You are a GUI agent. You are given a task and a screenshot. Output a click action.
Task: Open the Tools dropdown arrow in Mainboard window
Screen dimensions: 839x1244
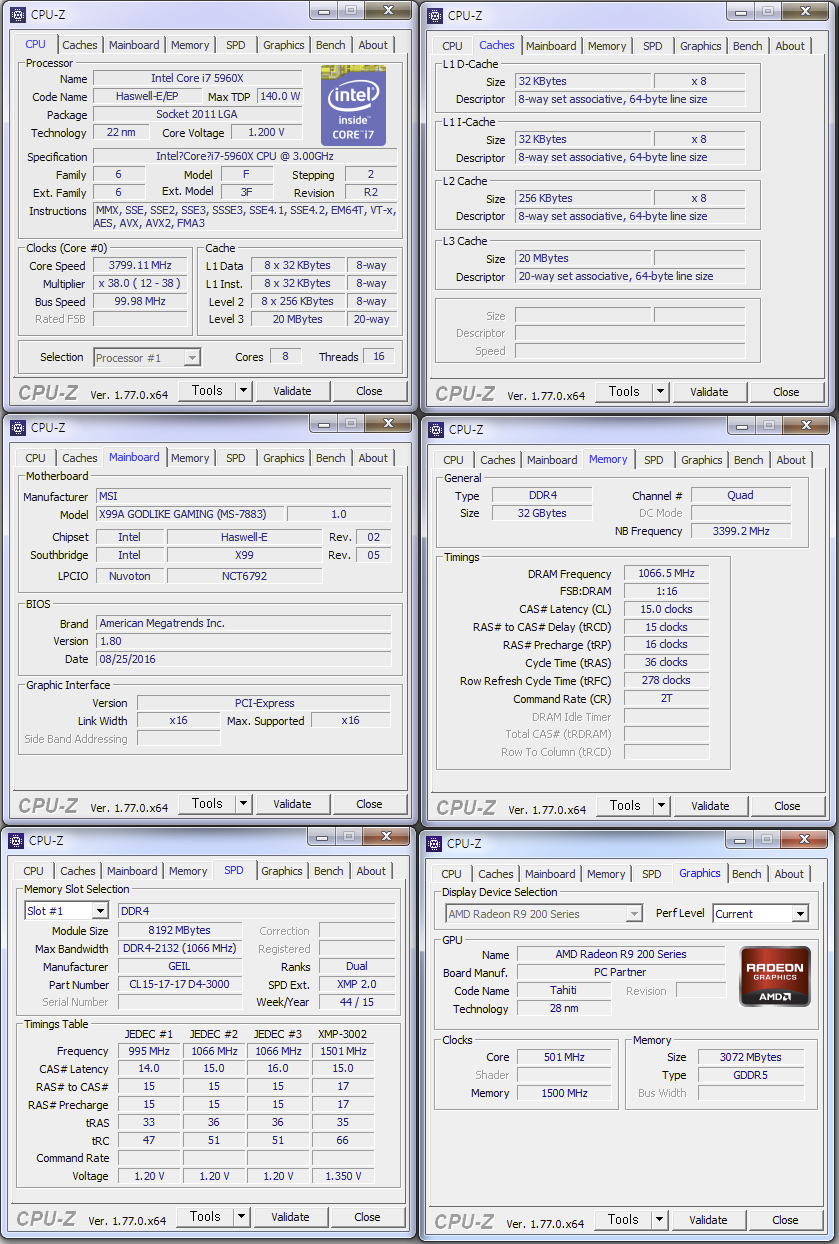pos(243,804)
